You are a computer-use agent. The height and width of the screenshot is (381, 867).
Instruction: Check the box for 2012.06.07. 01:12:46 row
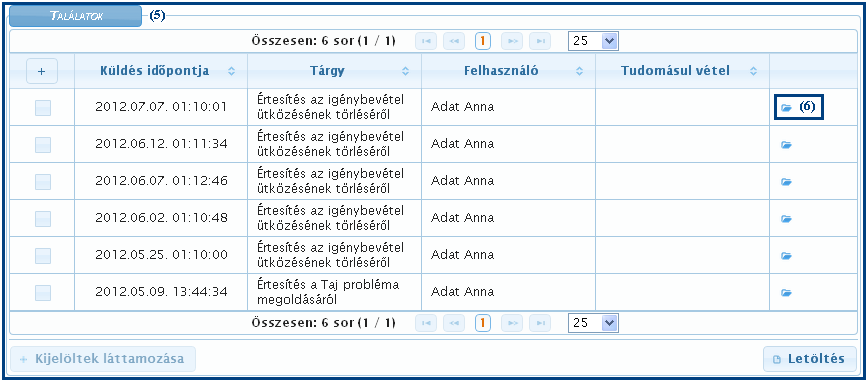point(43,182)
